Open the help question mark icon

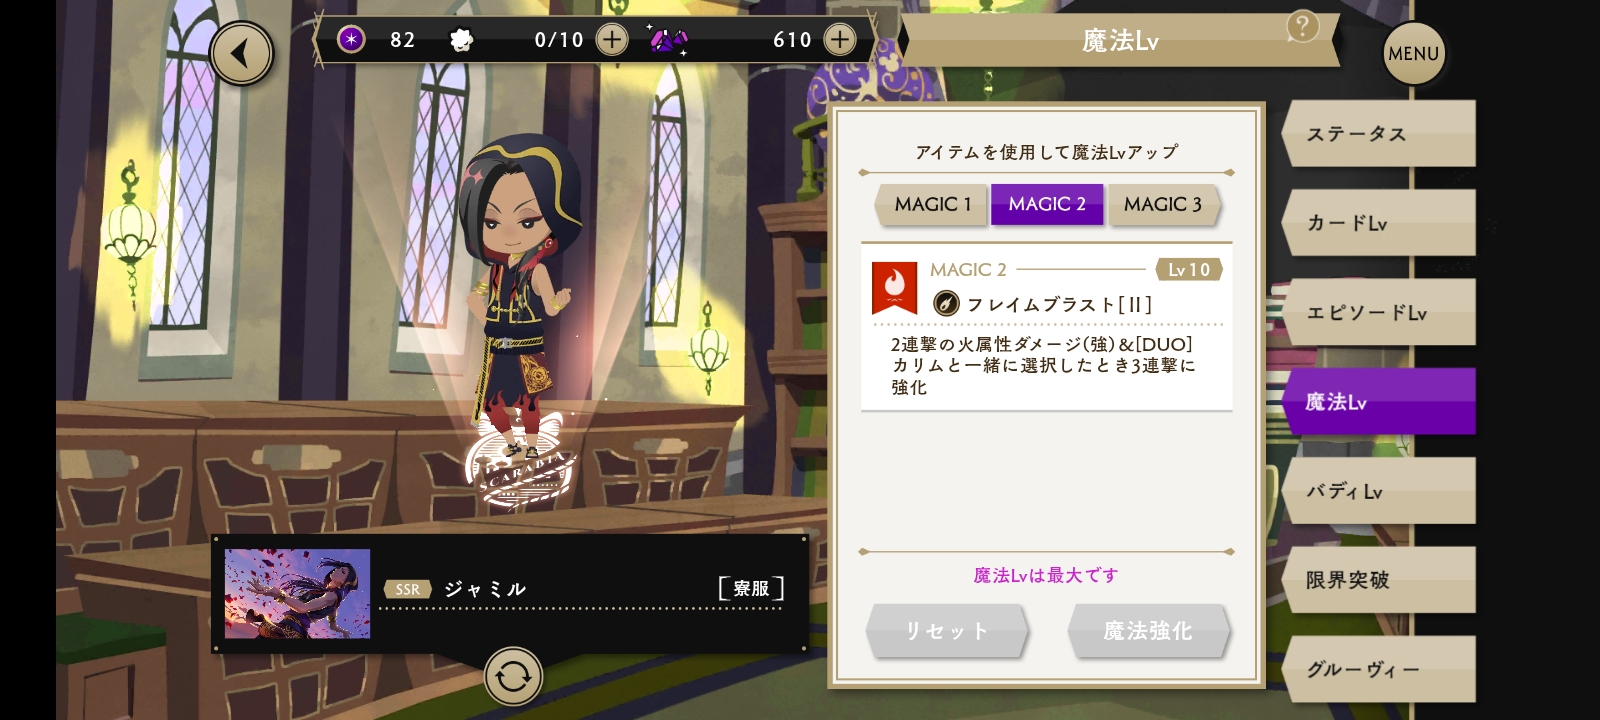click(1302, 26)
